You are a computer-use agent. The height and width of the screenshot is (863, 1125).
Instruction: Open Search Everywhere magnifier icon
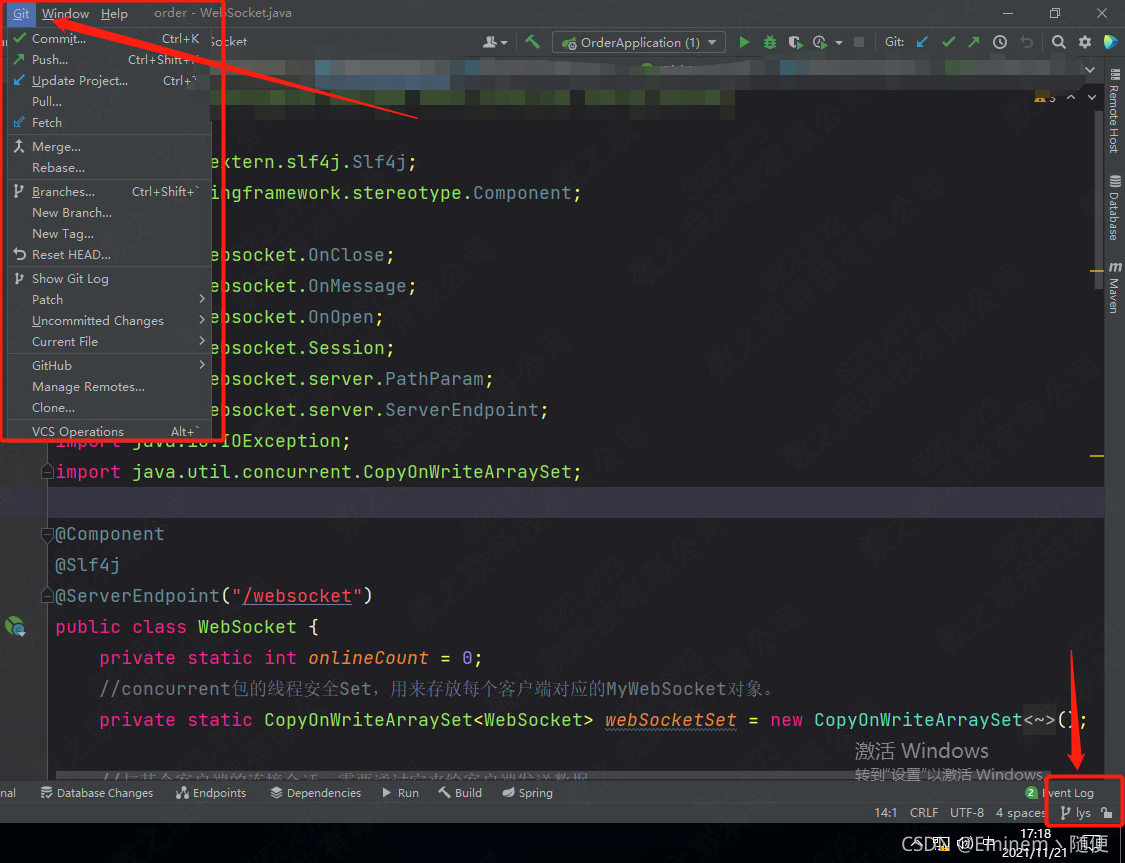coord(1058,42)
